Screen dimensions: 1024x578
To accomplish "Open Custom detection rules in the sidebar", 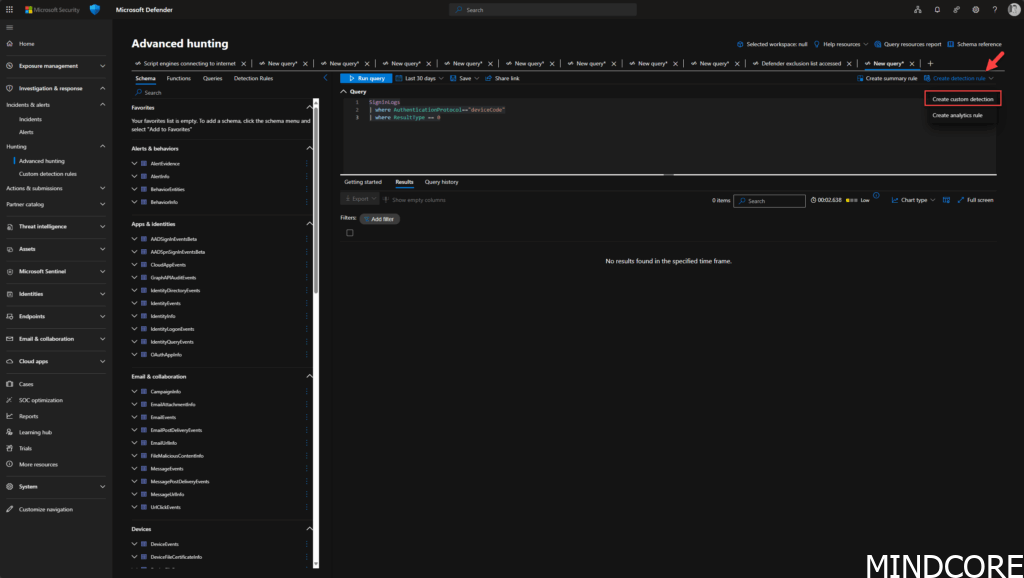I will pyautogui.click(x=48, y=174).
